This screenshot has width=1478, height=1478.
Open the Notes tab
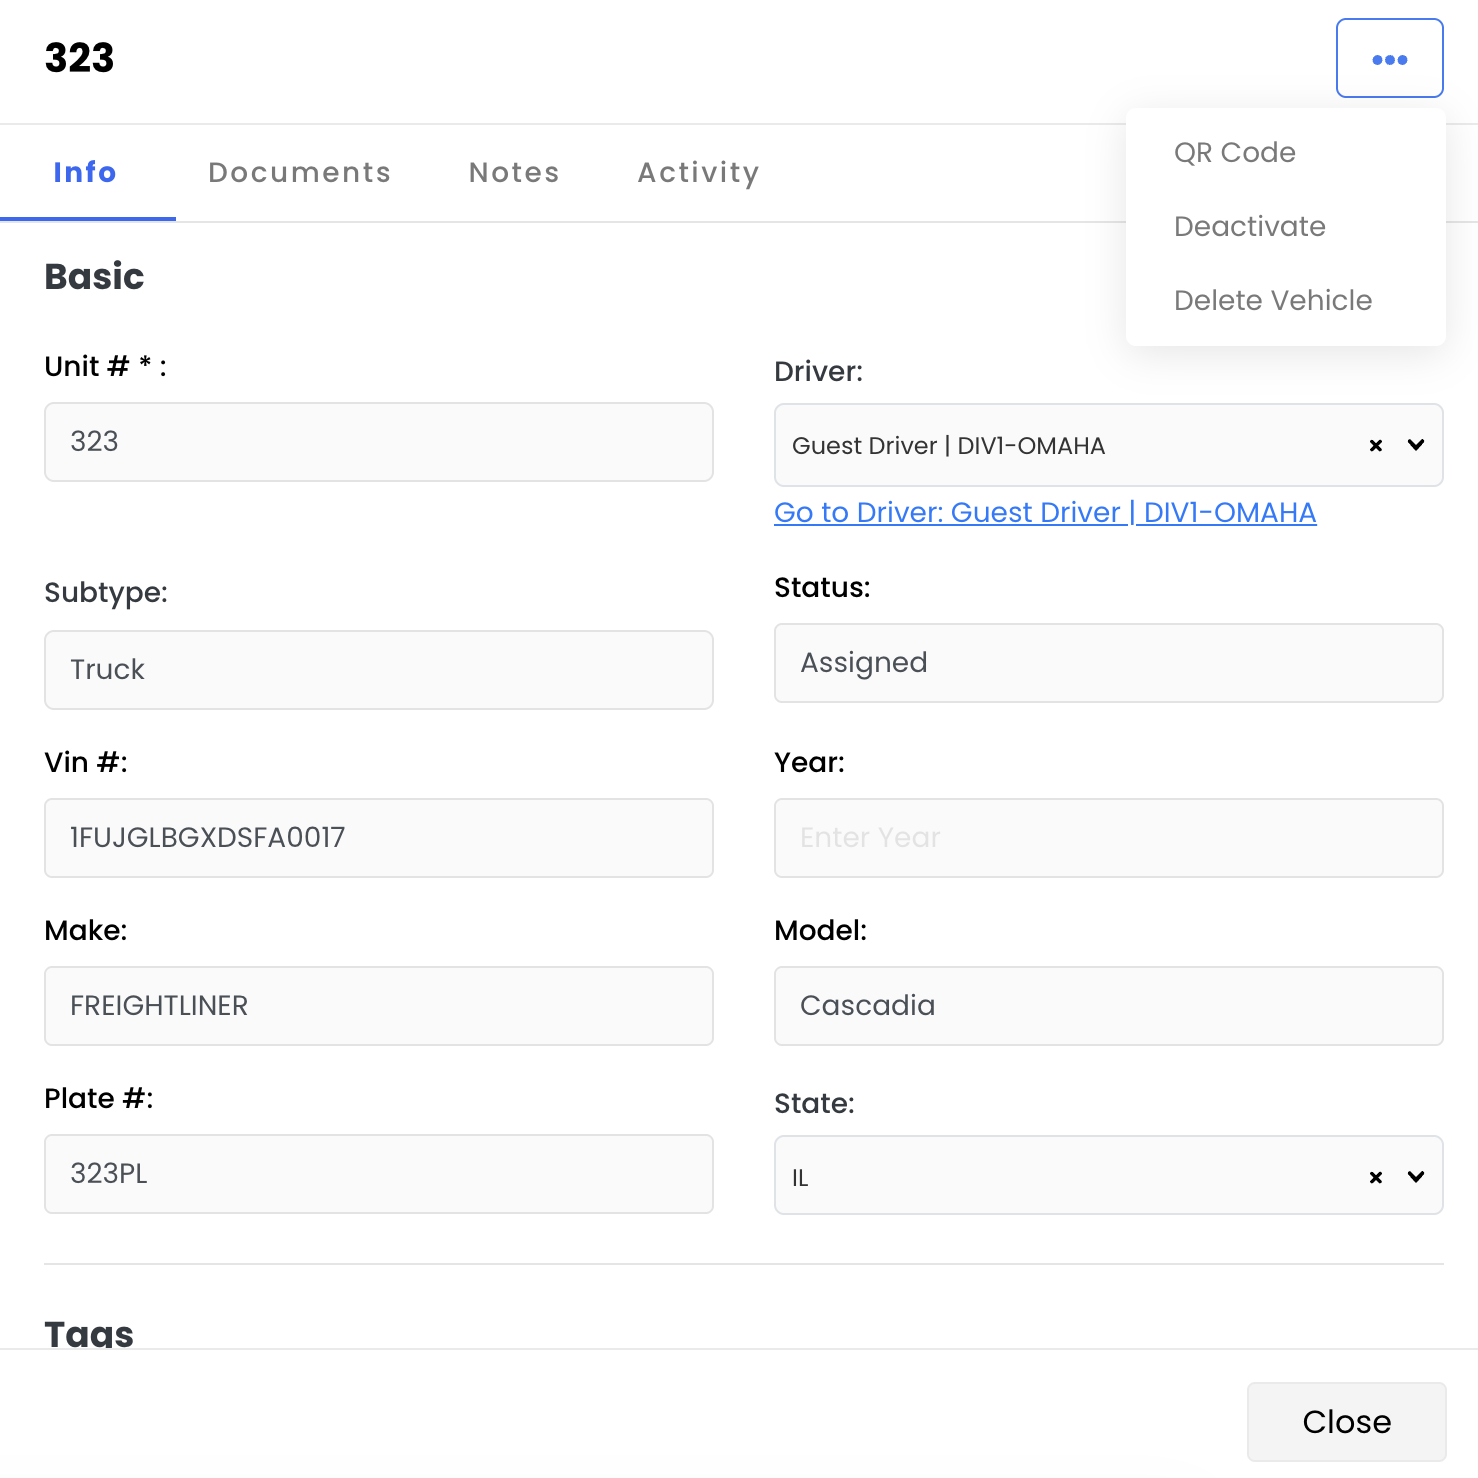click(x=514, y=173)
